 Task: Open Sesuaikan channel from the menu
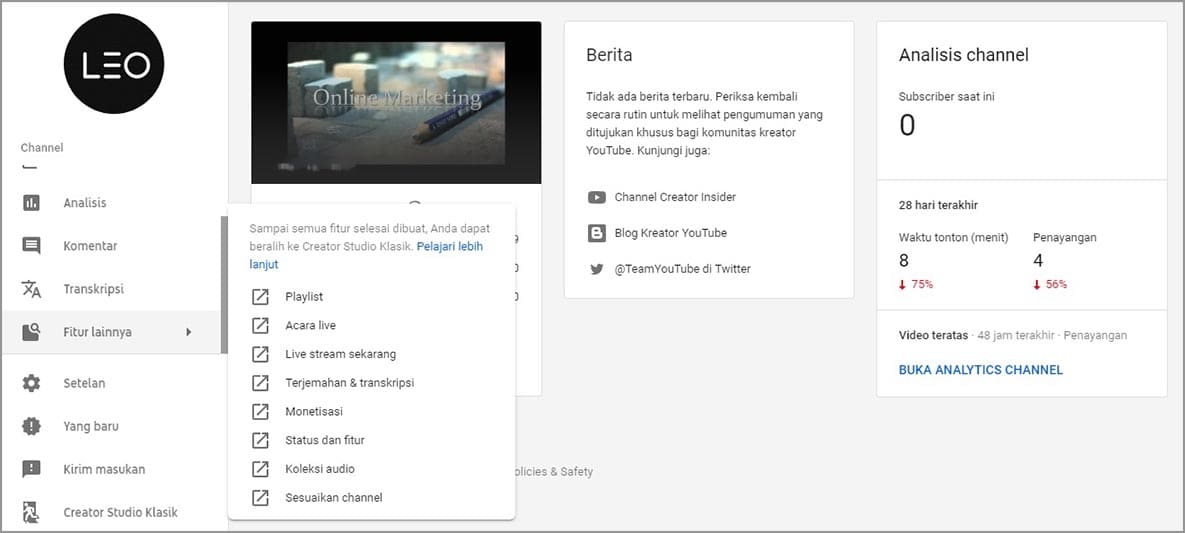(x=333, y=497)
